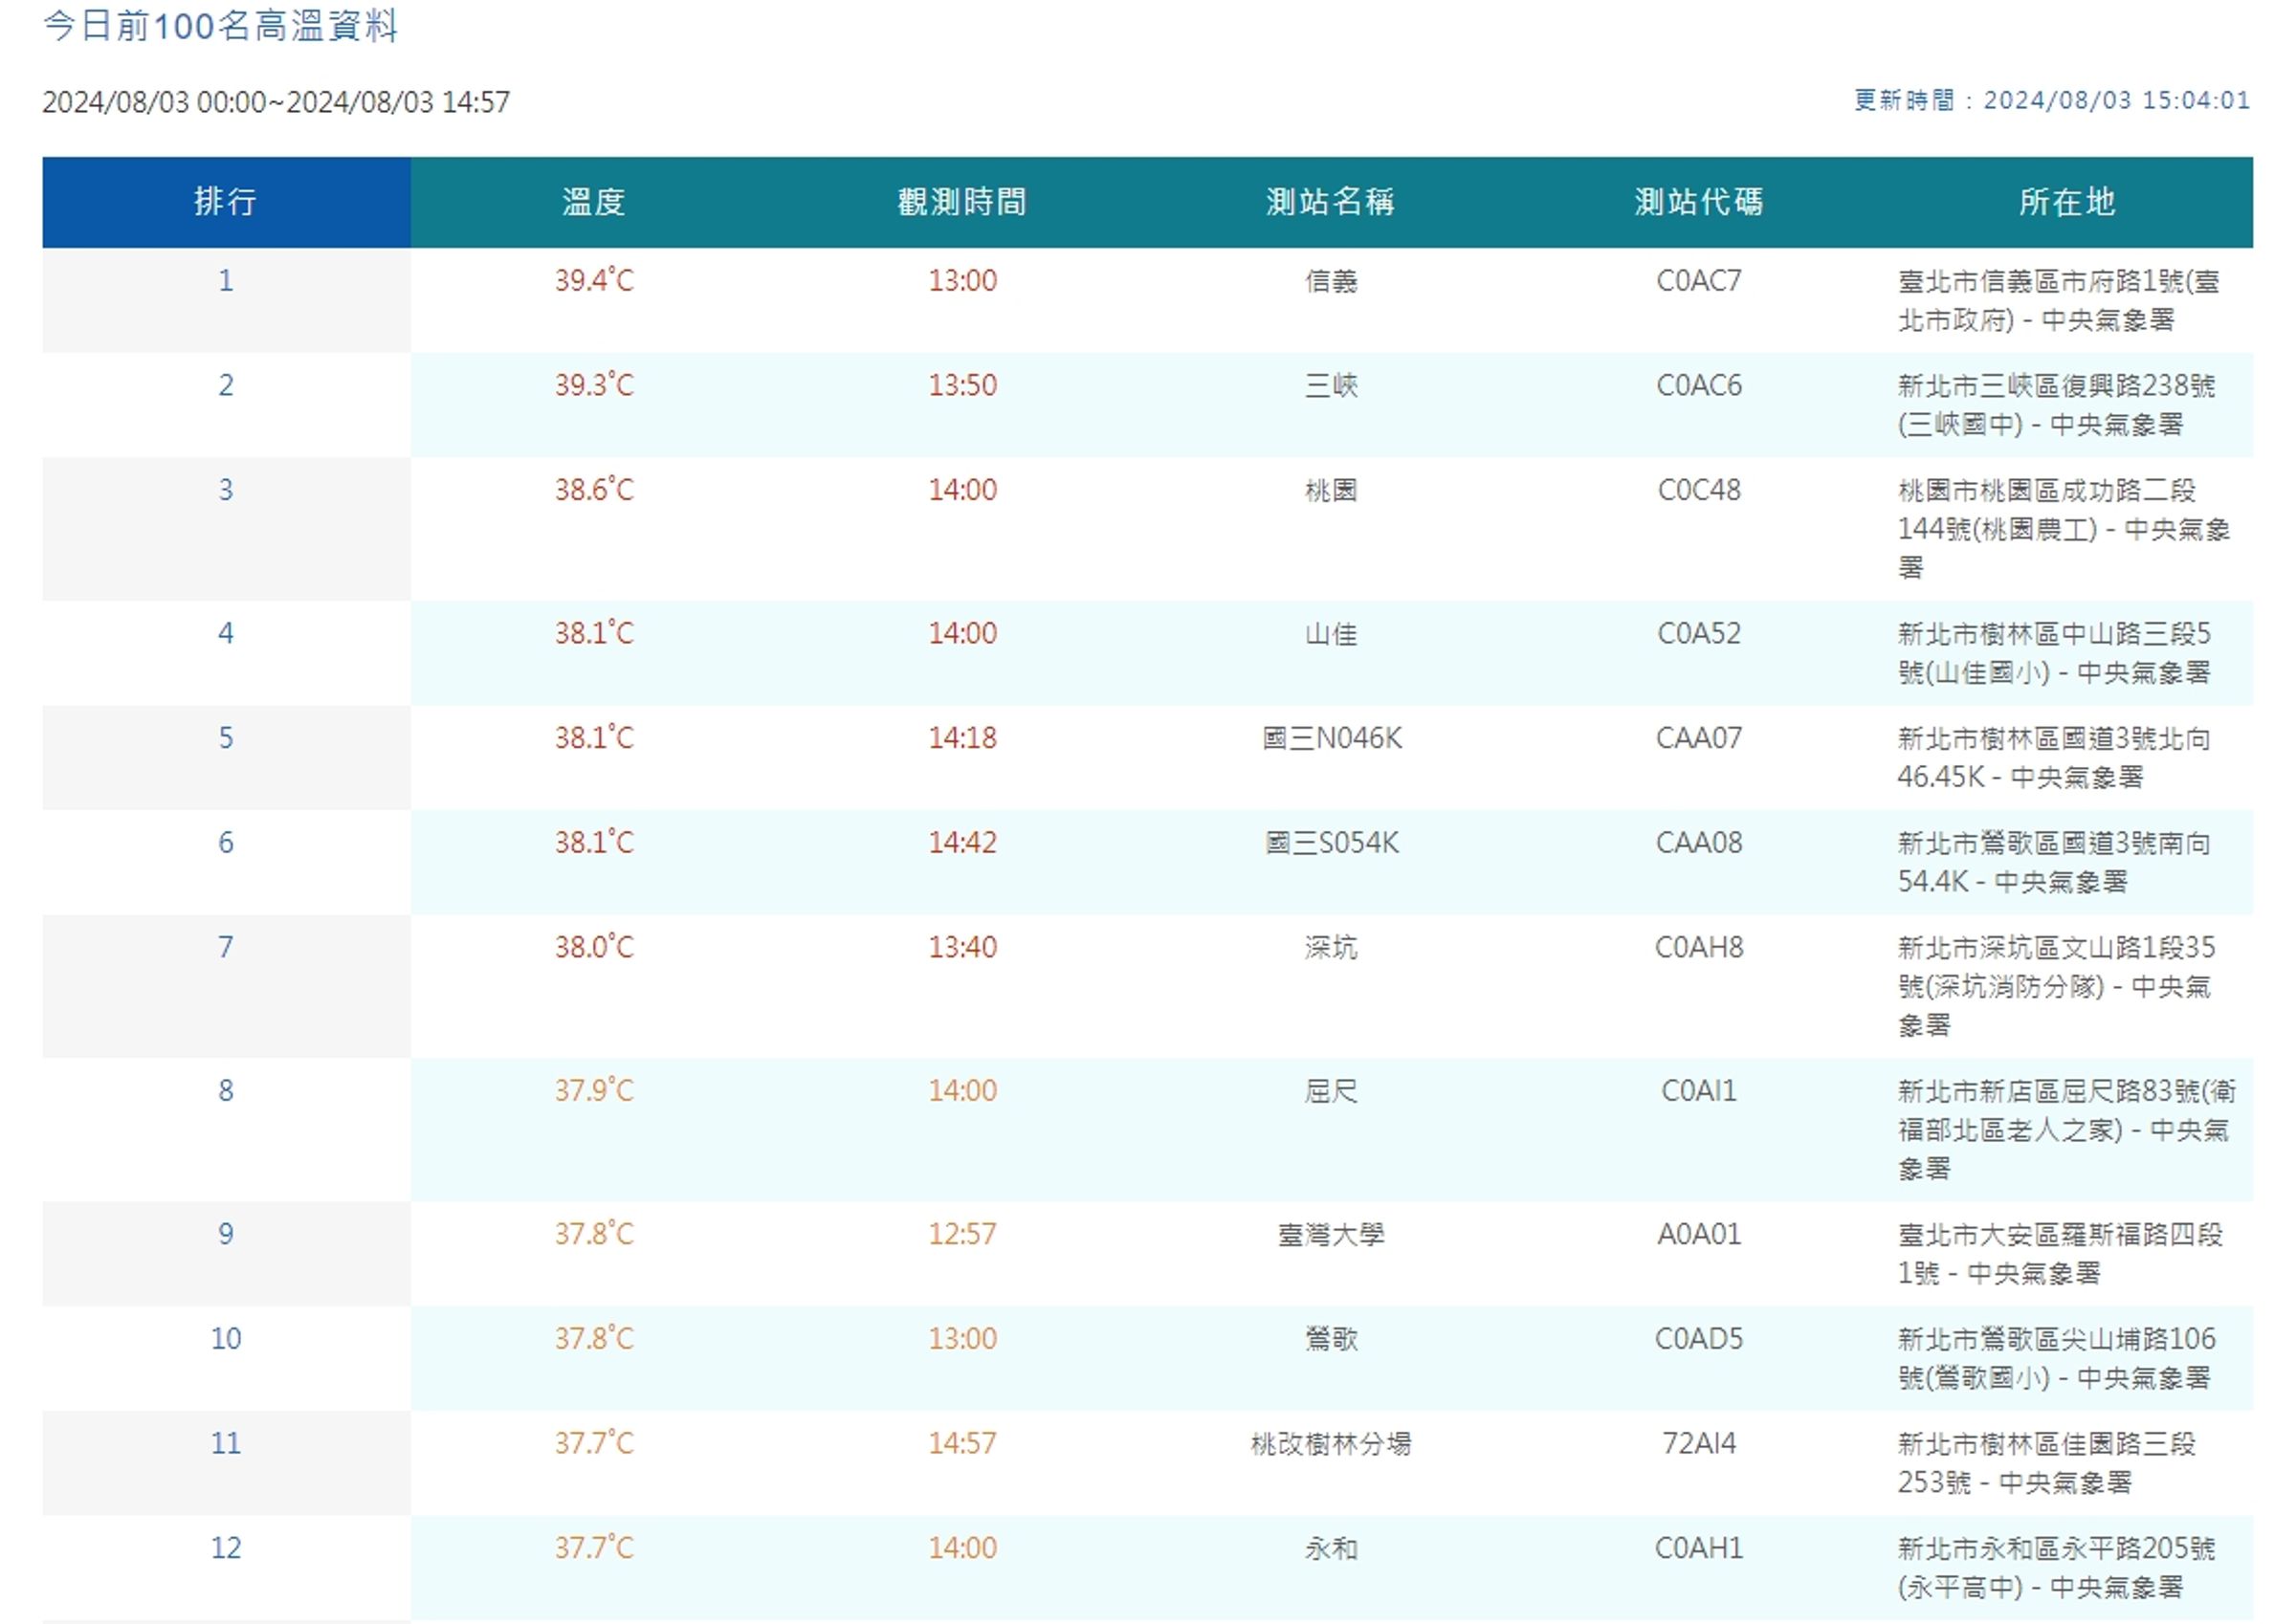
Task: Click station name 鶯歌
Action: pos(1331,1339)
